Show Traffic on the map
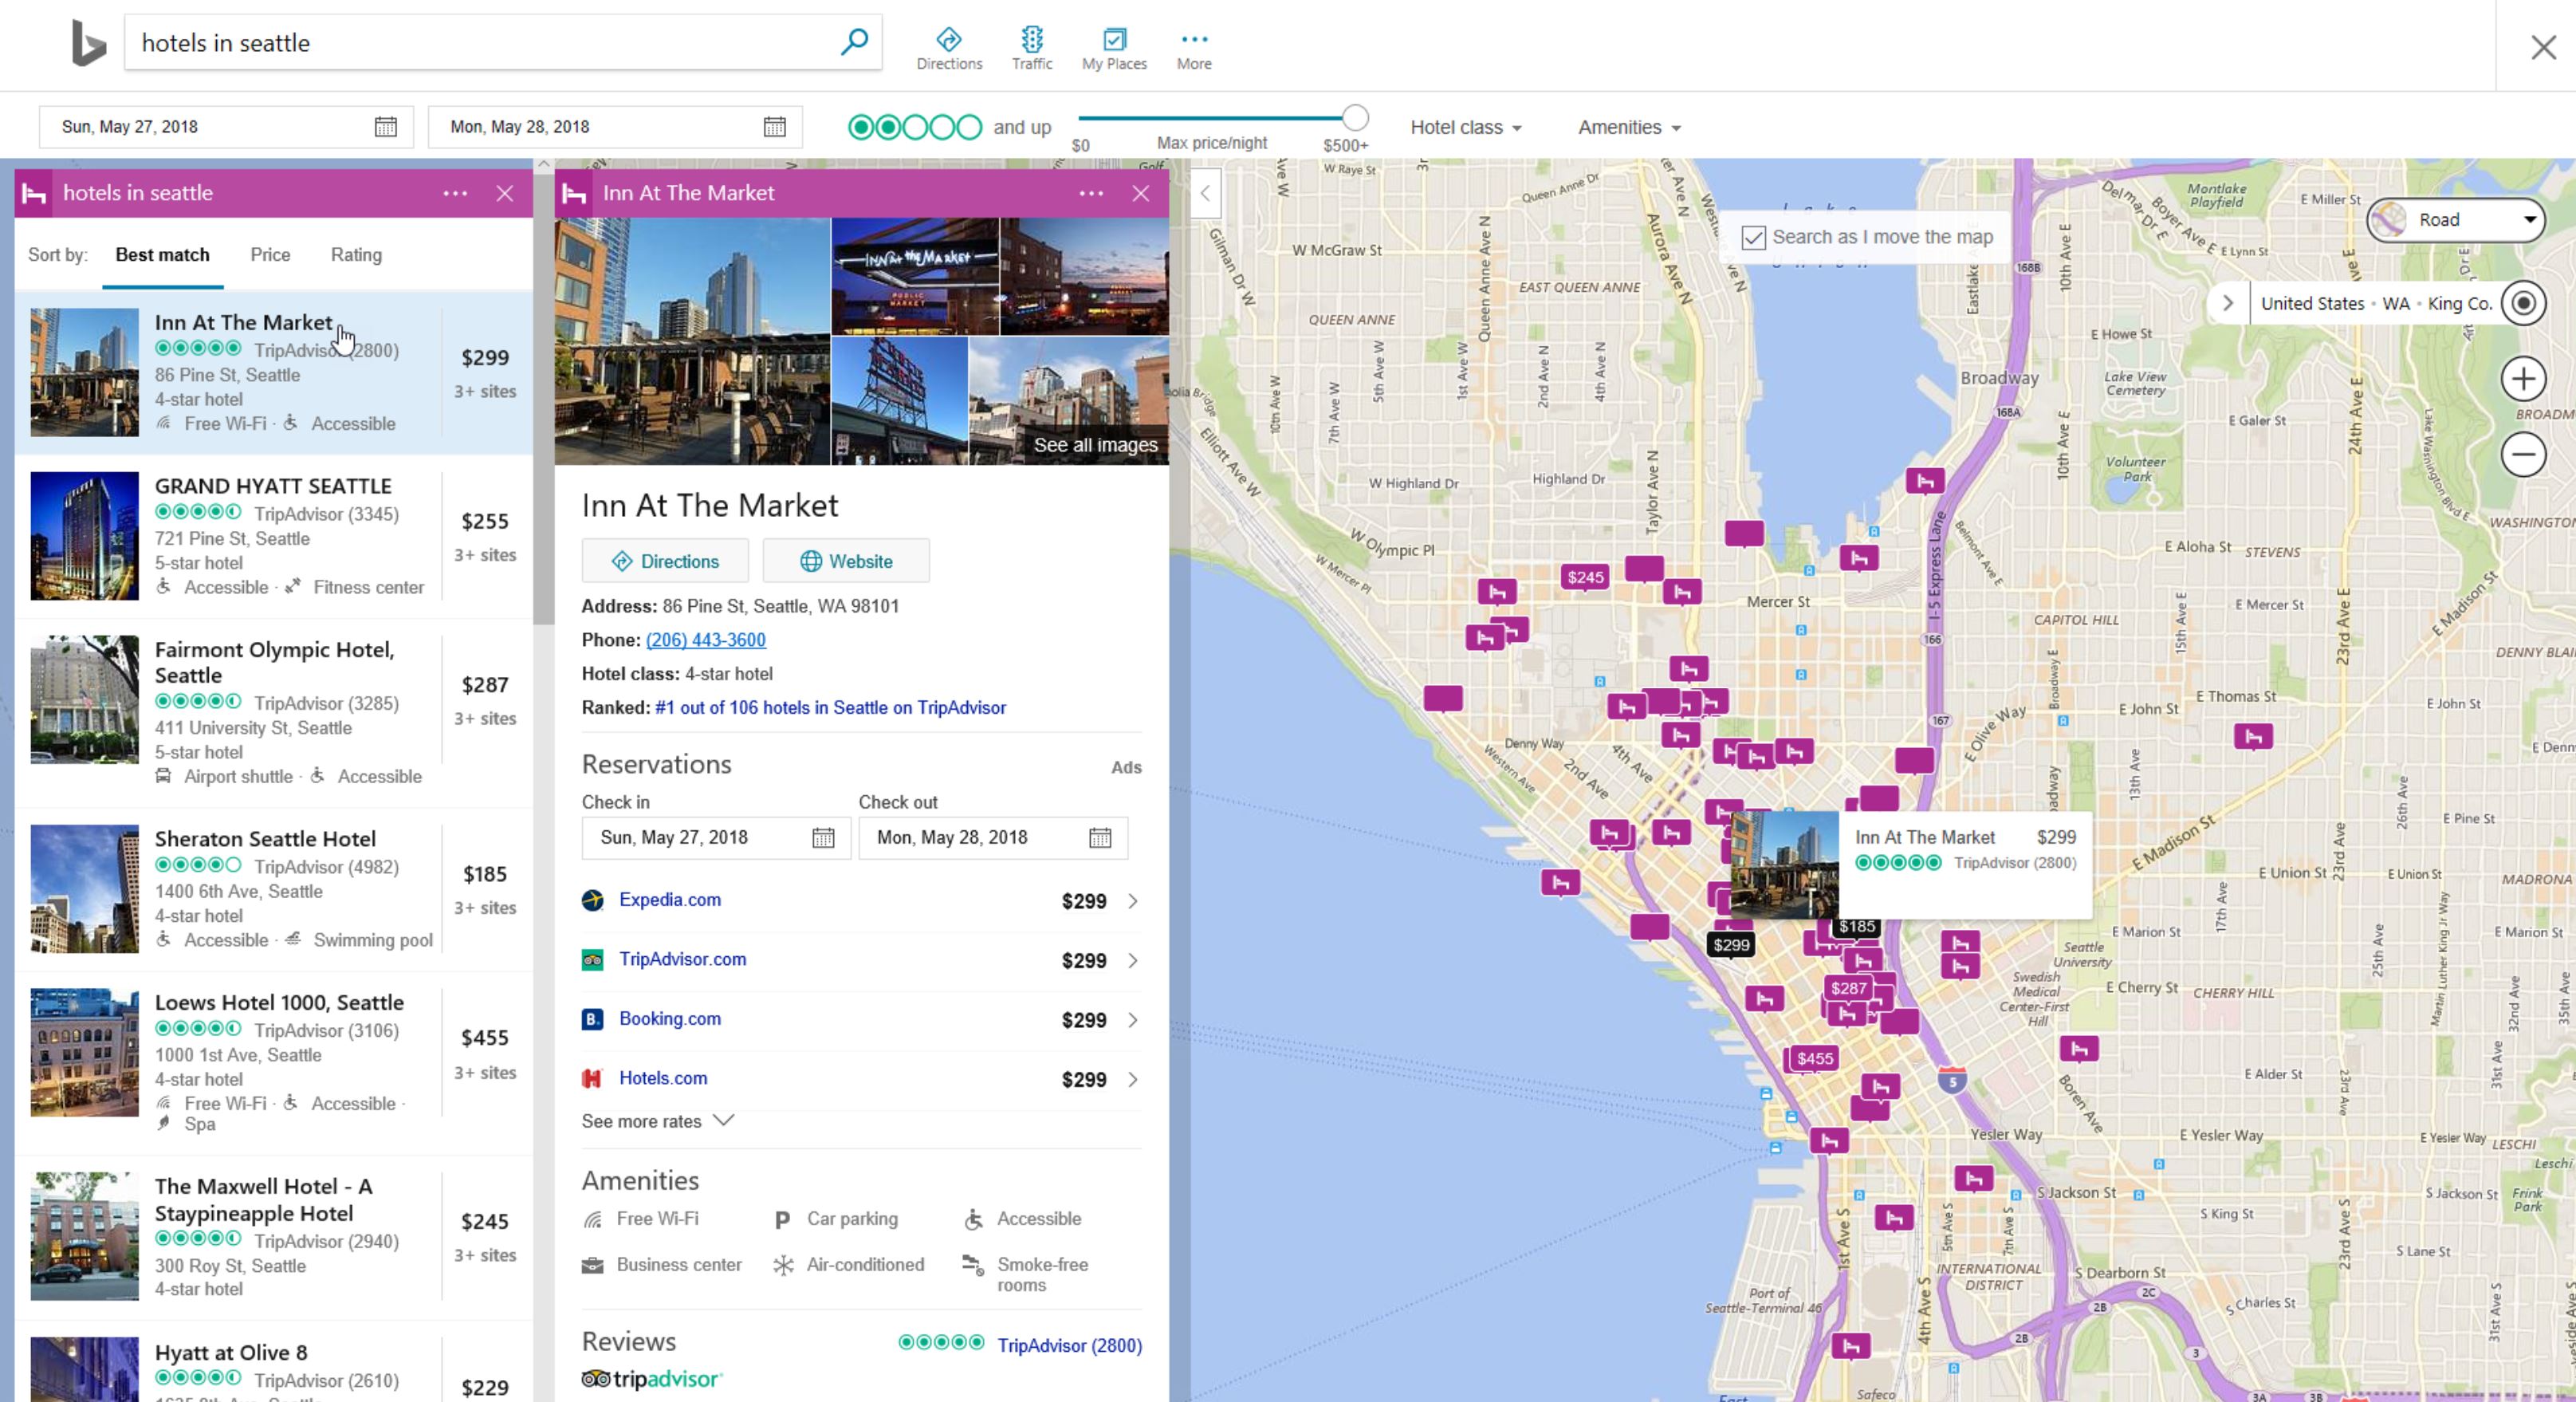Image resolution: width=2576 pixels, height=1402 pixels. point(1032,48)
